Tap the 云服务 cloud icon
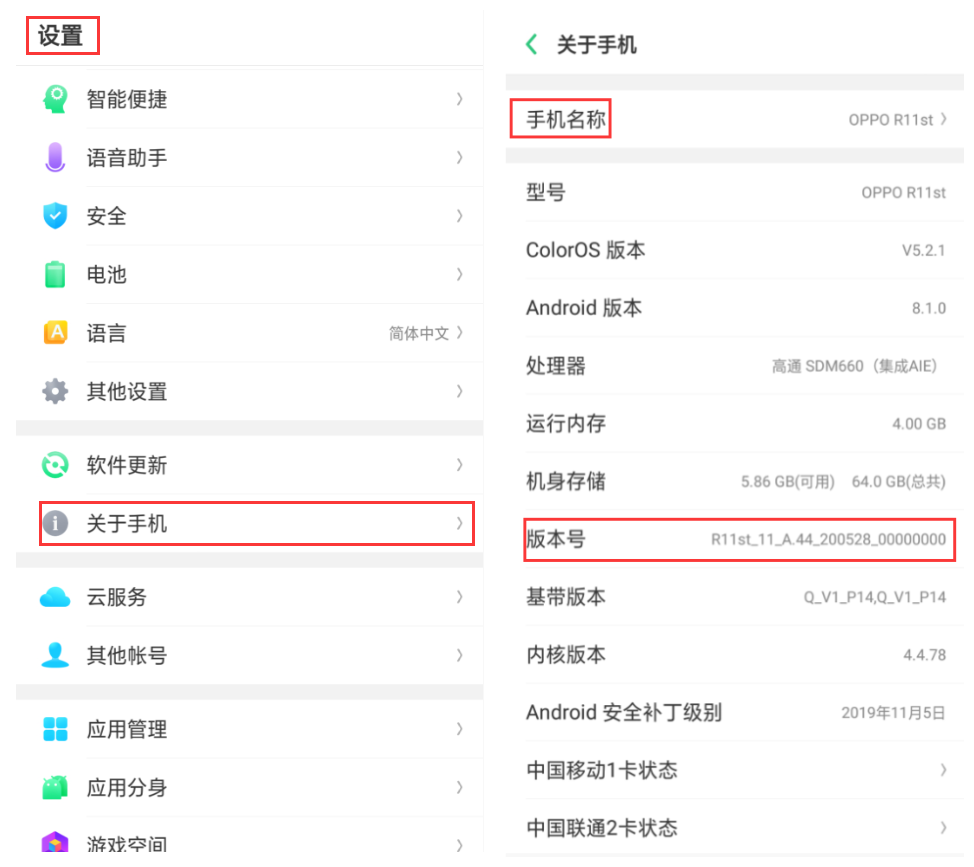This screenshot has height=867, width=974. click(55, 597)
